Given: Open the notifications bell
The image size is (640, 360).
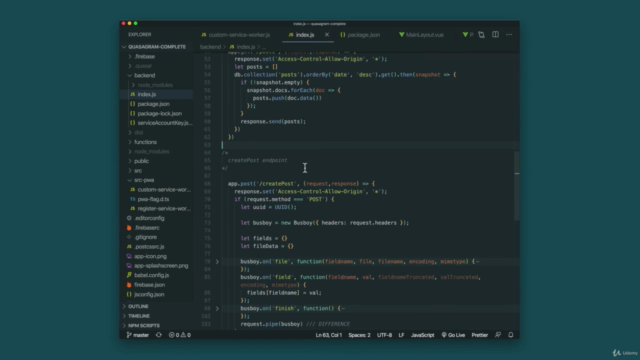Looking at the screenshot, I should tap(511, 335).
